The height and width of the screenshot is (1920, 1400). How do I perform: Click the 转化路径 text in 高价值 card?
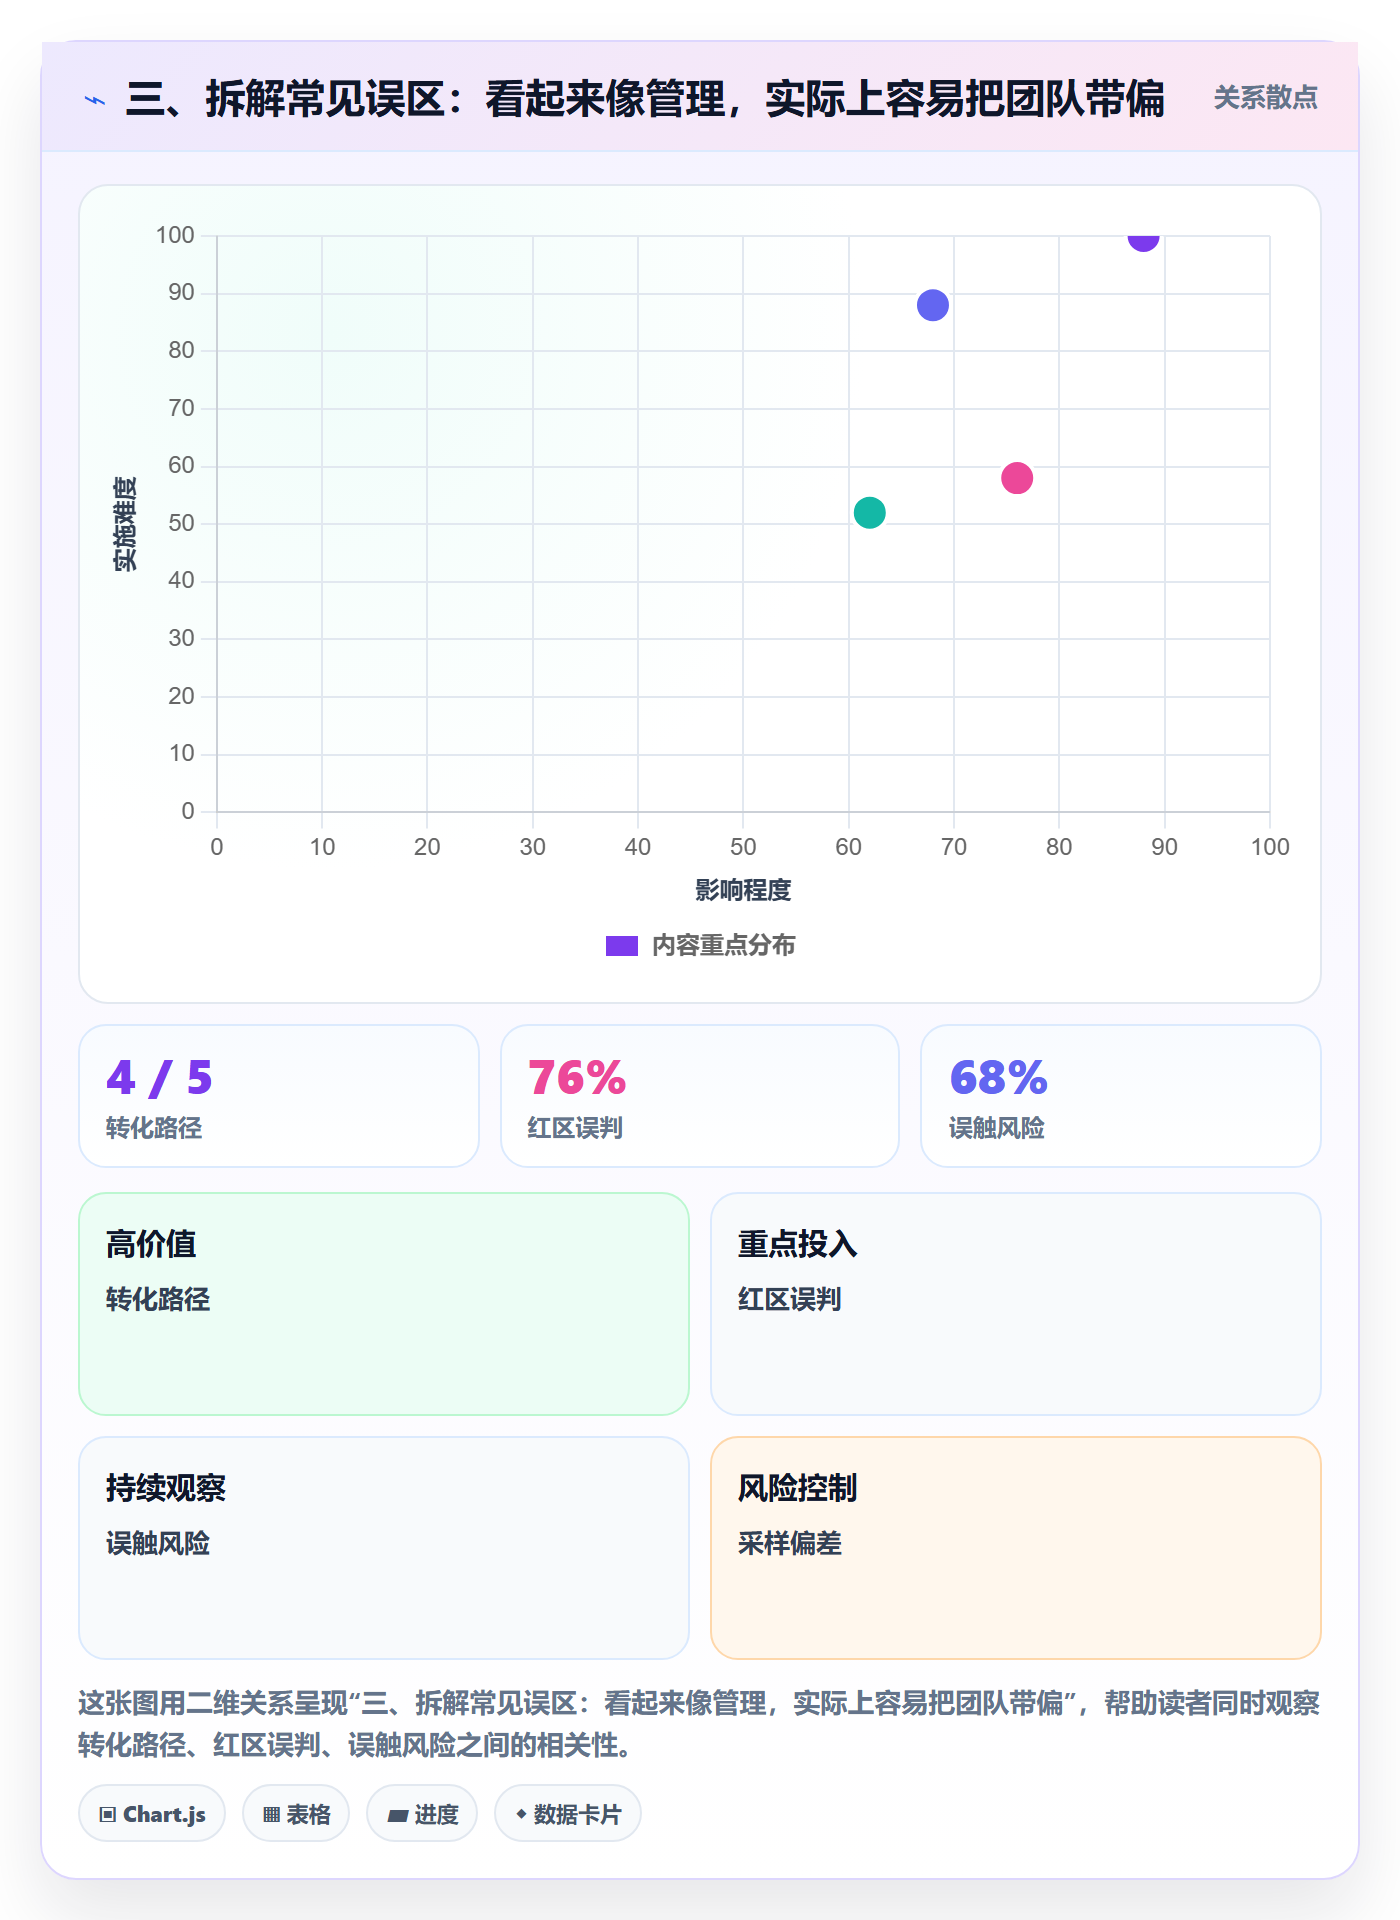[158, 1300]
